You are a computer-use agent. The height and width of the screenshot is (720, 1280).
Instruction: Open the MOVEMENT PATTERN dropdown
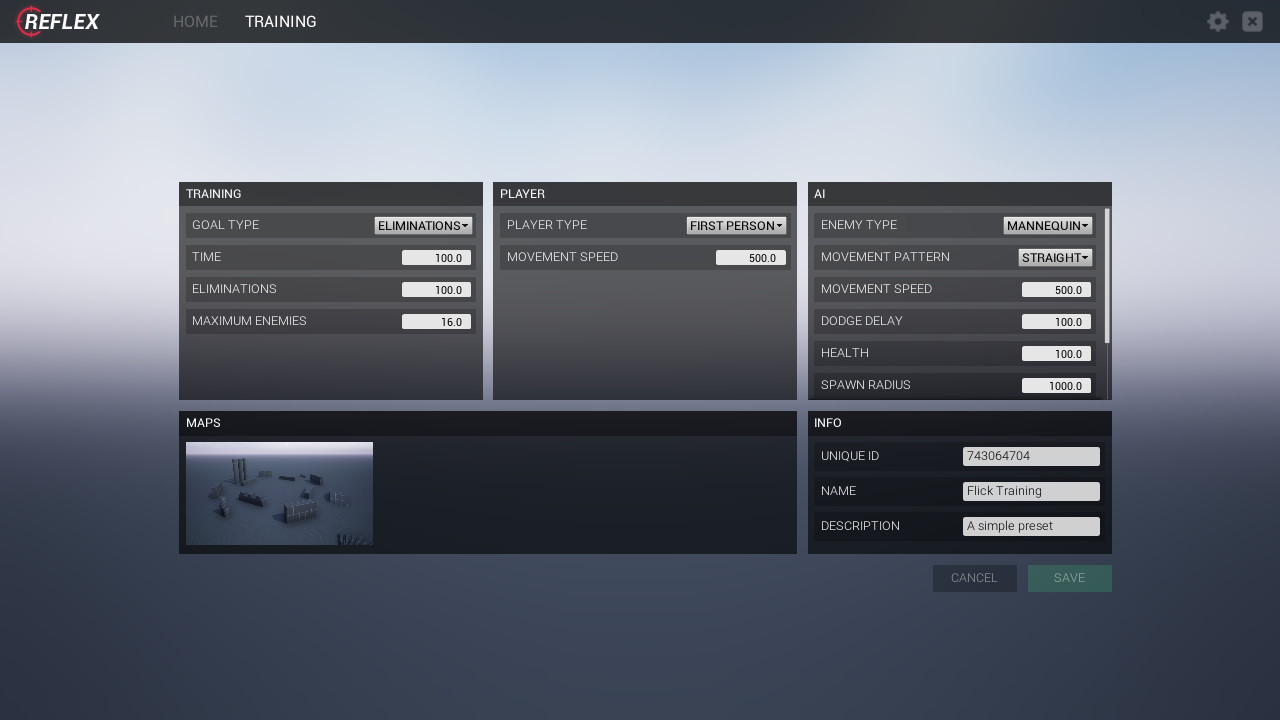click(1055, 257)
